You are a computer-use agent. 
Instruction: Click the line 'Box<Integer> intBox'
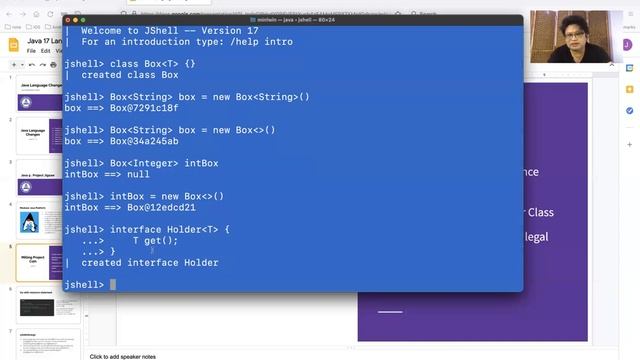click(x=164, y=163)
